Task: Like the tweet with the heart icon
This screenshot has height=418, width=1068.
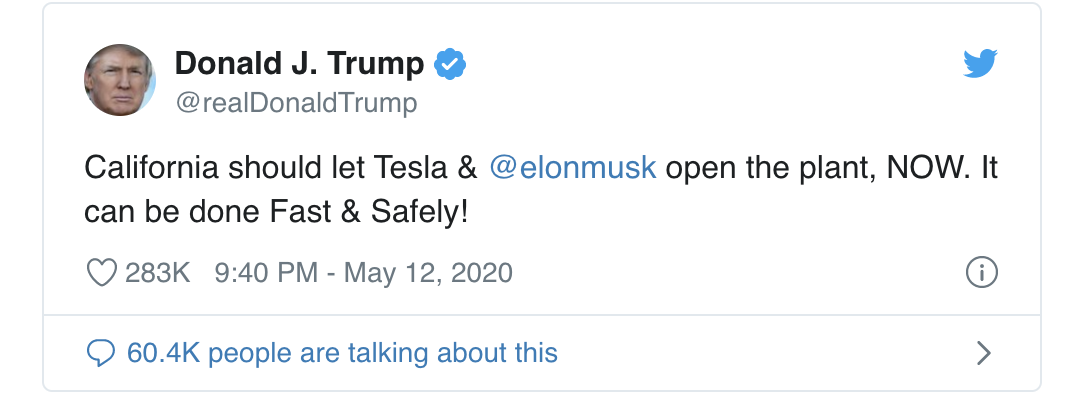Action: pyautogui.click(x=102, y=272)
